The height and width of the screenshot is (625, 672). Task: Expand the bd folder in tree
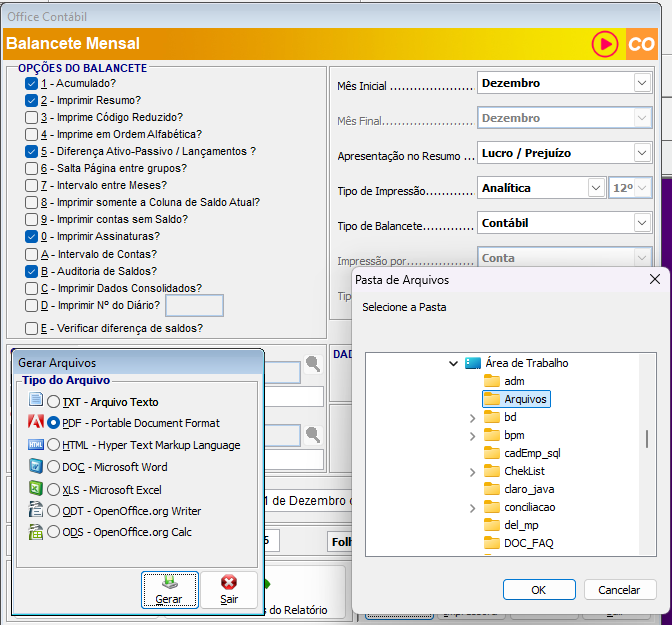click(472, 417)
